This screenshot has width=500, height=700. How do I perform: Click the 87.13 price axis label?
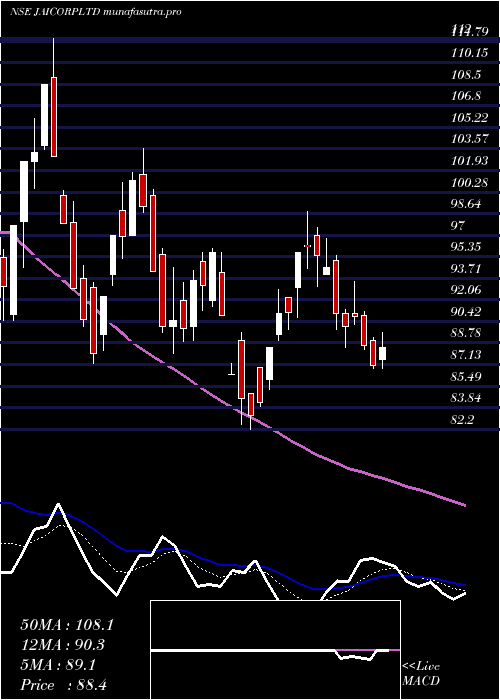pos(466,354)
